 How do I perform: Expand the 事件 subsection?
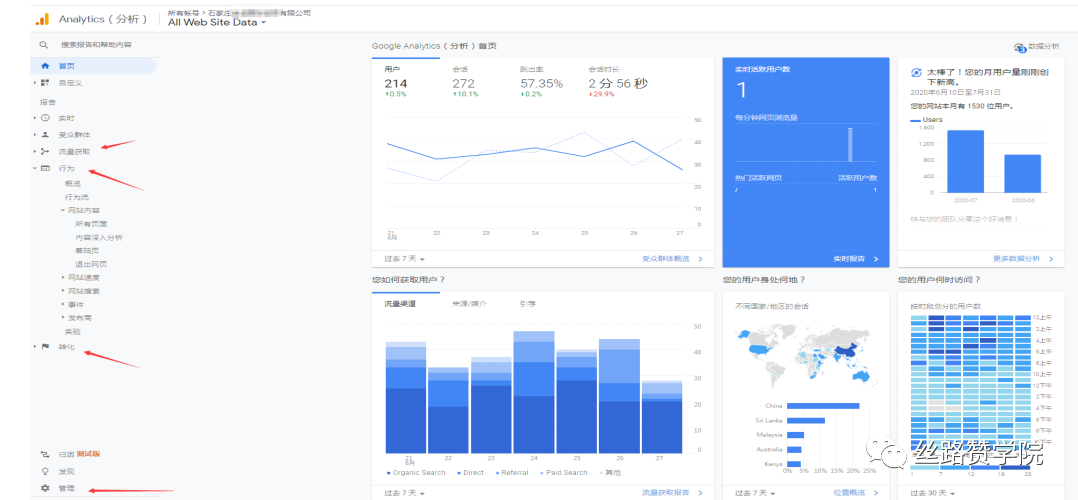coord(63,304)
